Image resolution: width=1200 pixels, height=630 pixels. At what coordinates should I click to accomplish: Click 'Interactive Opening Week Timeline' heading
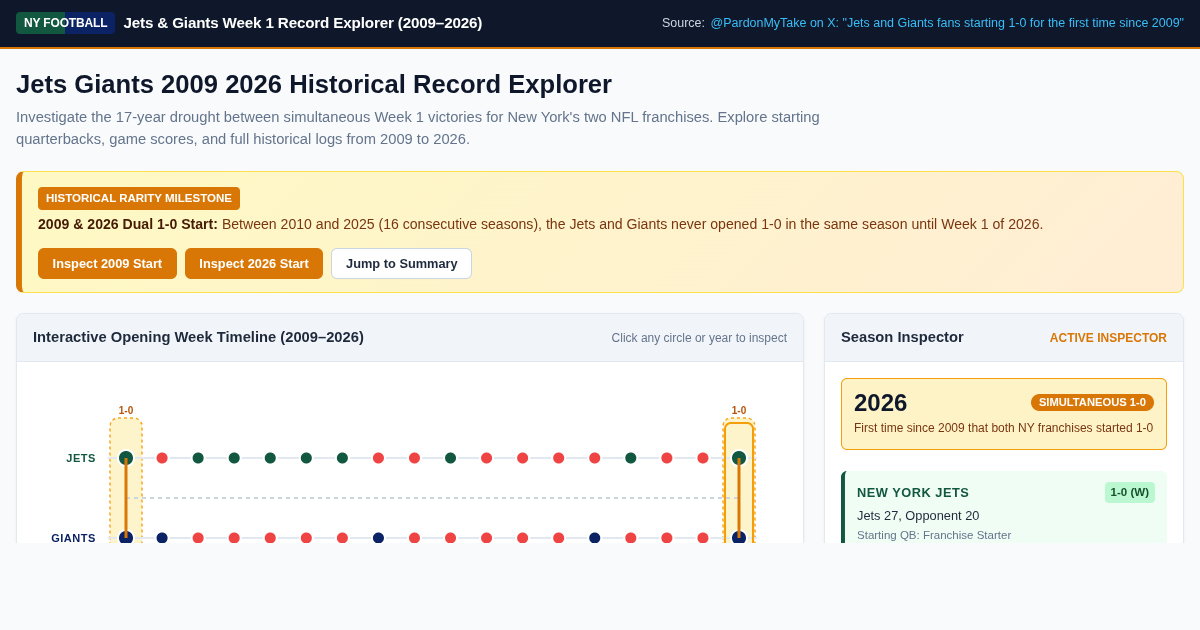(198, 337)
